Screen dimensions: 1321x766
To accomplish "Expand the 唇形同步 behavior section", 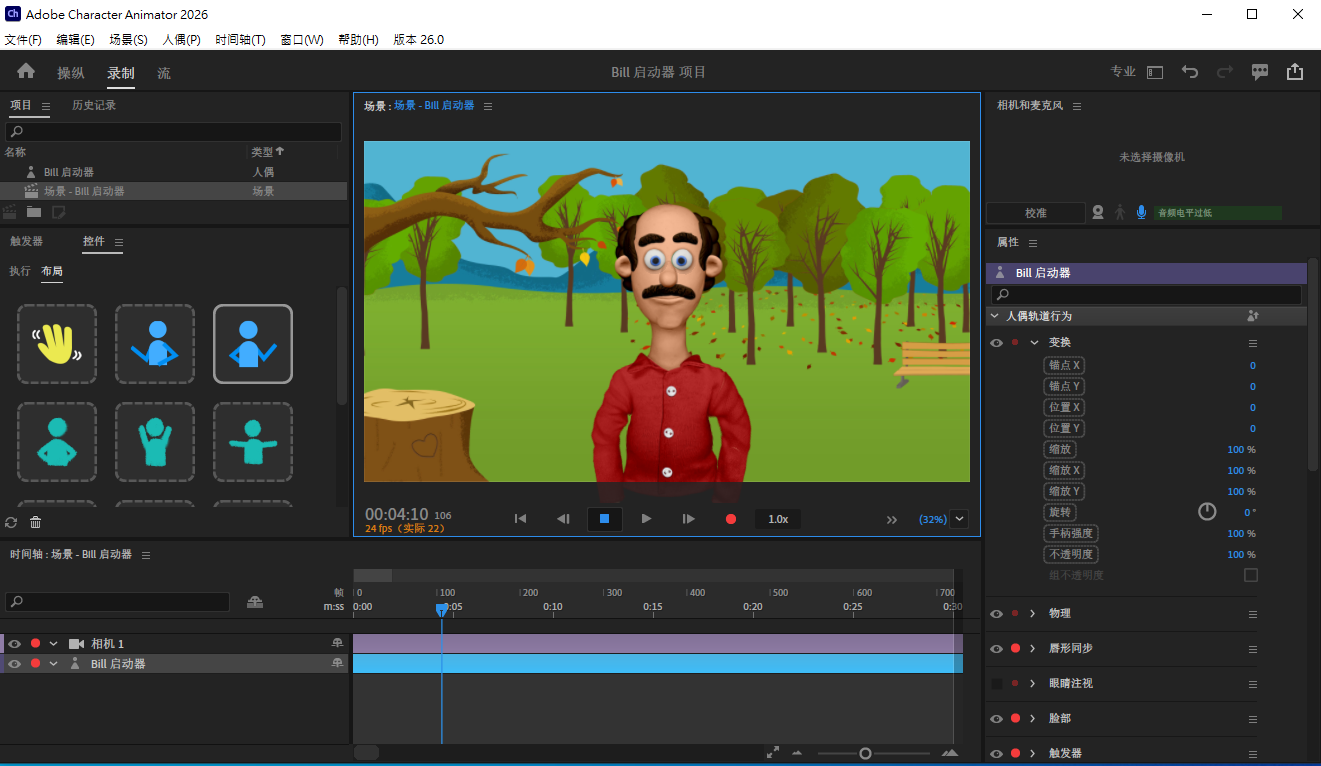I will (1033, 649).
